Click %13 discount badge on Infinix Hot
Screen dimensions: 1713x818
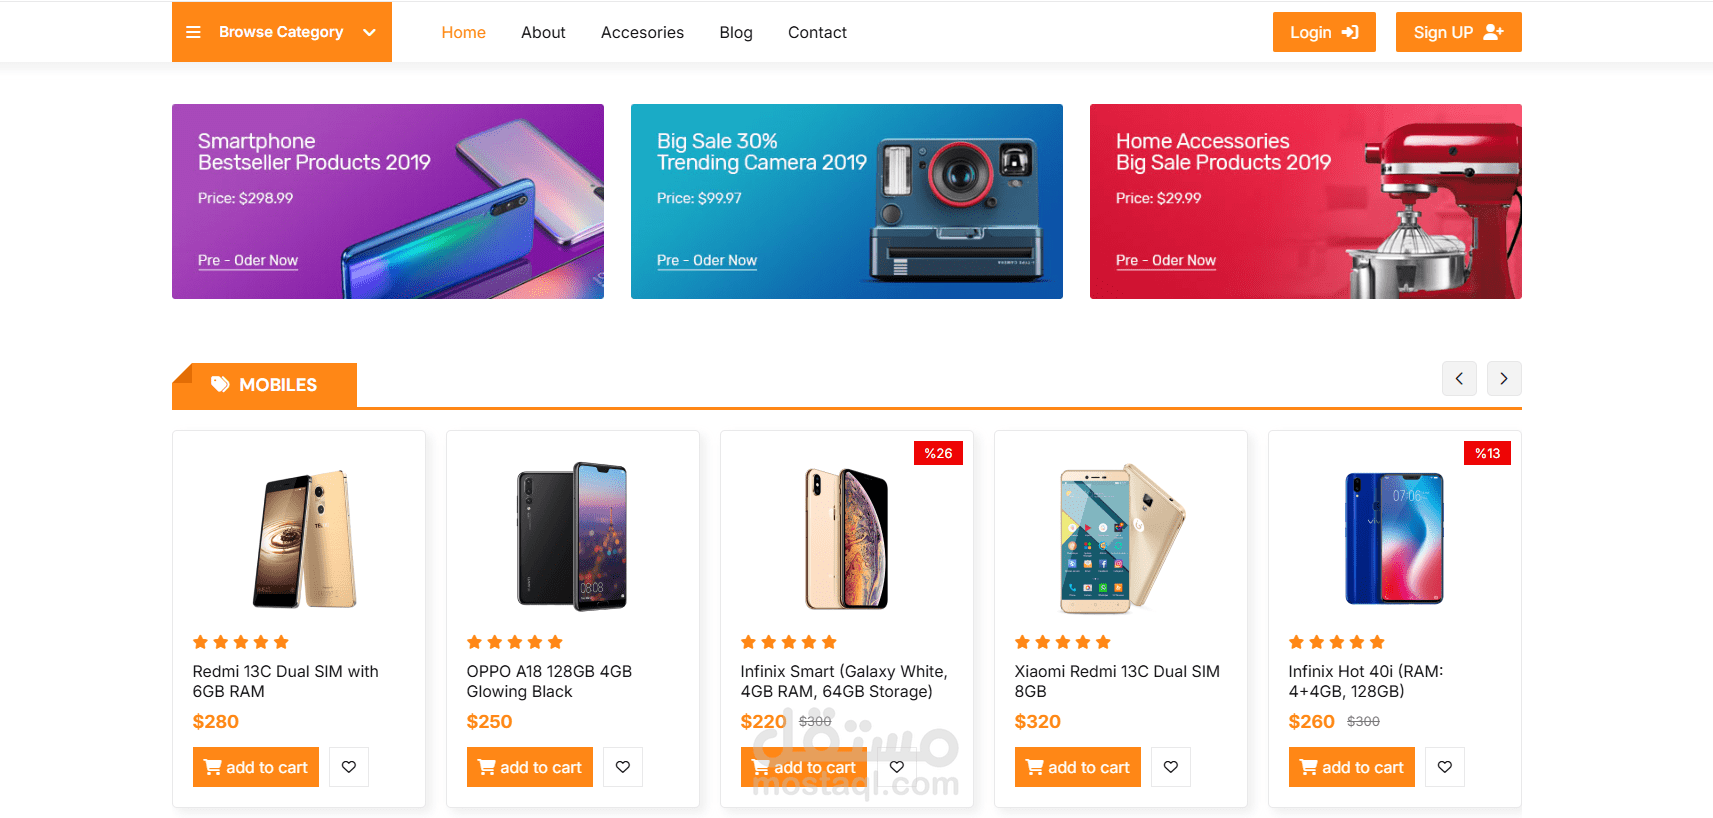pos(1487,453)
